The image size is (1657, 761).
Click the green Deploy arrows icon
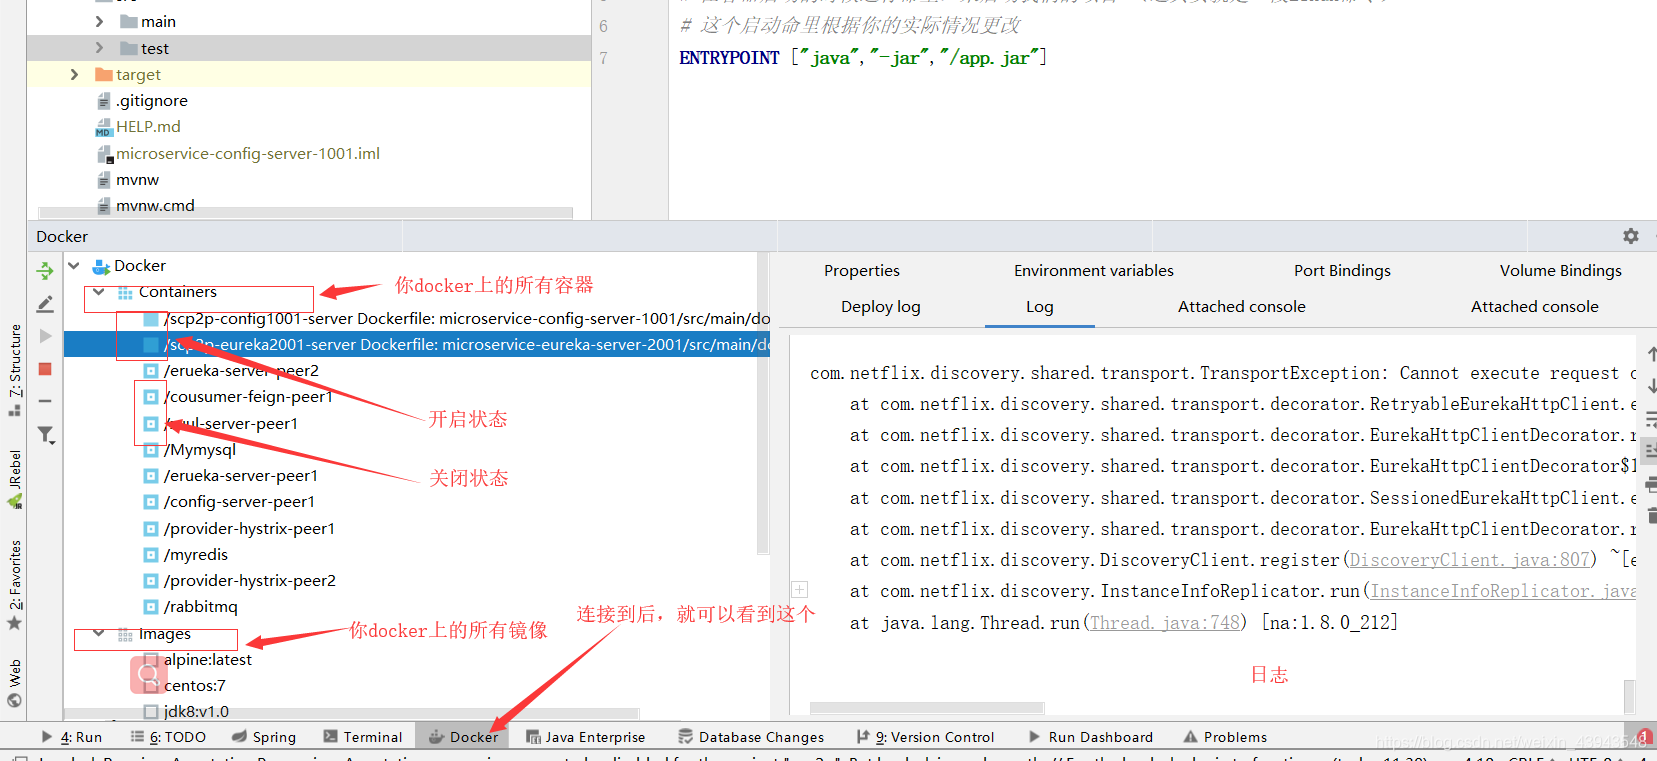click(45, 271)
